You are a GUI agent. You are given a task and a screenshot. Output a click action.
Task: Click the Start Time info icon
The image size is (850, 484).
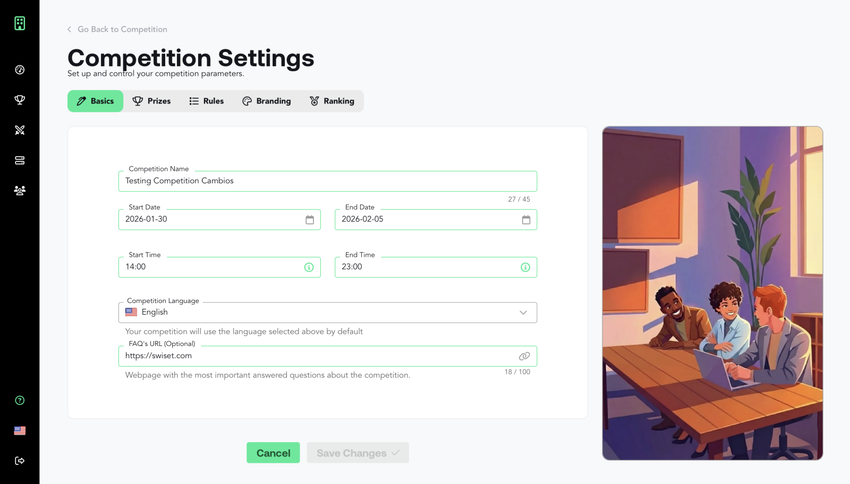[x=309, y=267]
